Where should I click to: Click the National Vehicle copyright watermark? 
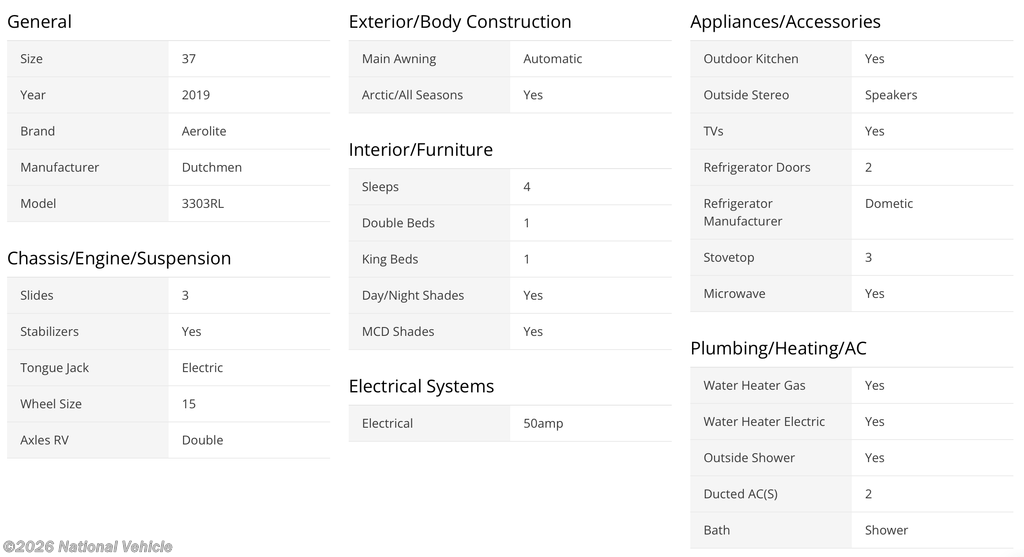click(87, 546)
